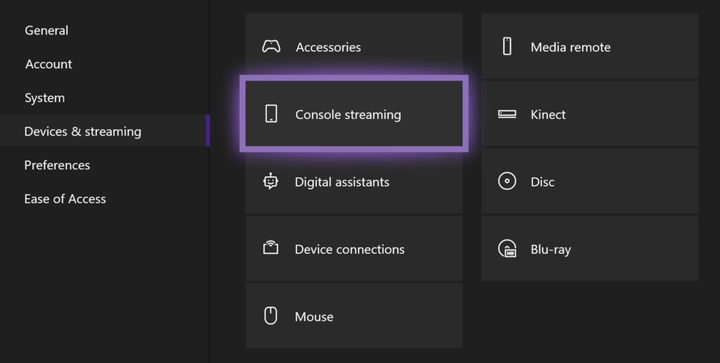
Task: Open the Media remote label
Action: click(571, 47)
